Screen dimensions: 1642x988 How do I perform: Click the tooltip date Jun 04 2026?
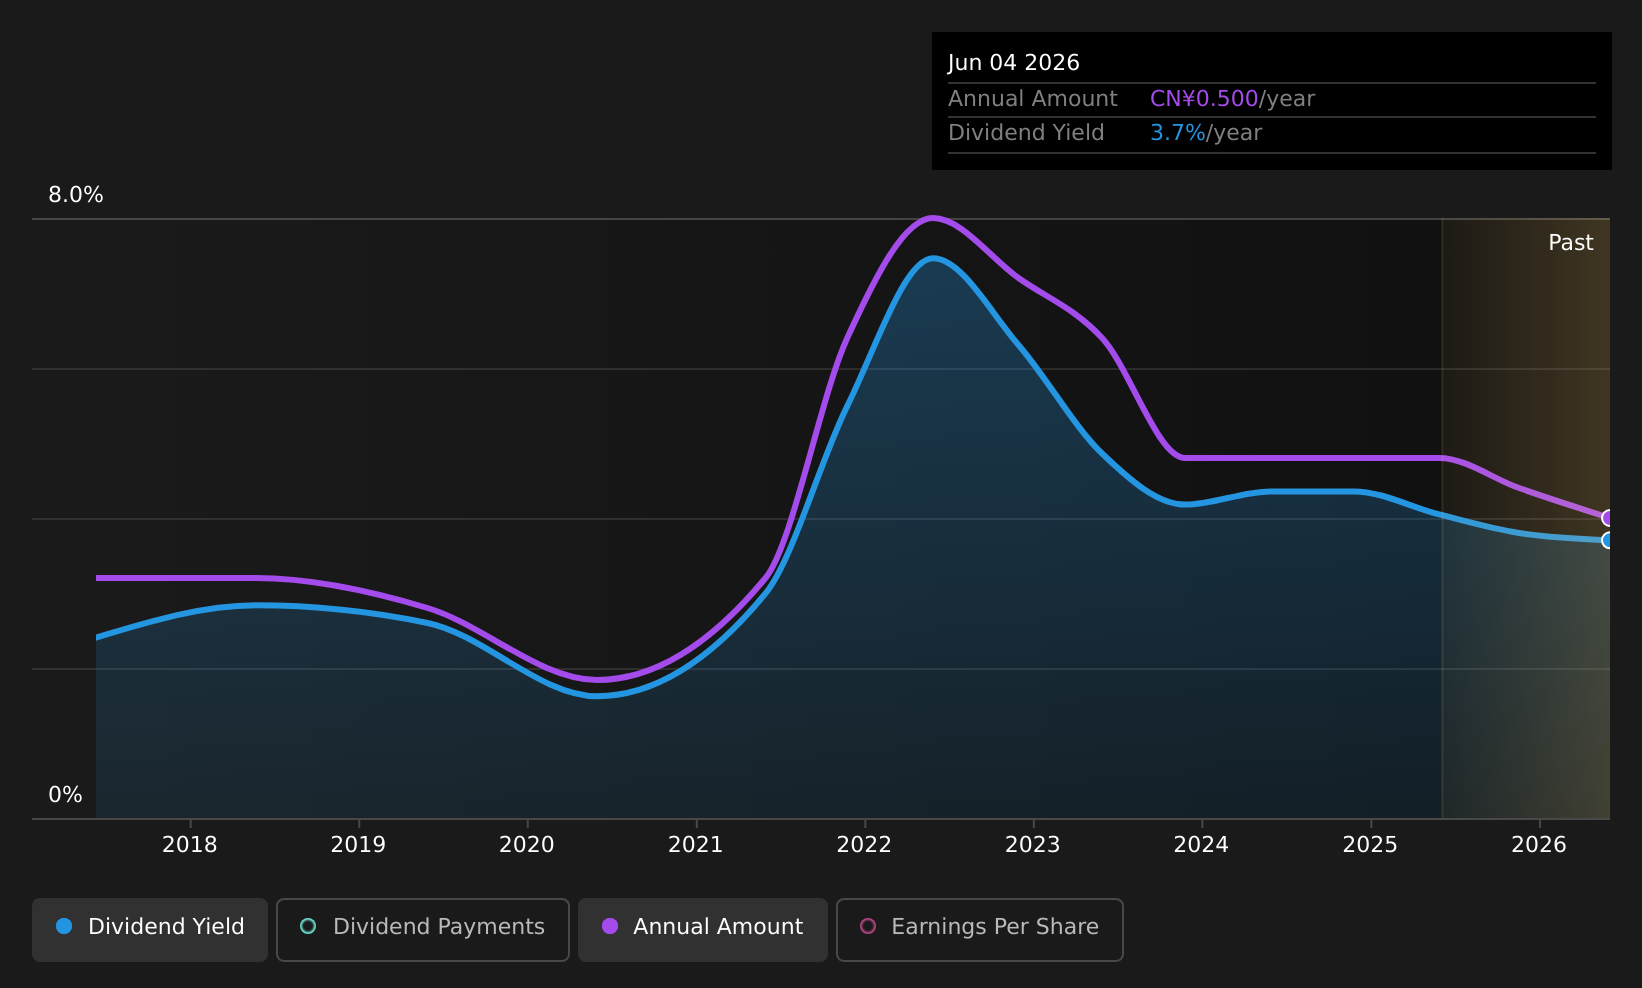[1014, 63]
